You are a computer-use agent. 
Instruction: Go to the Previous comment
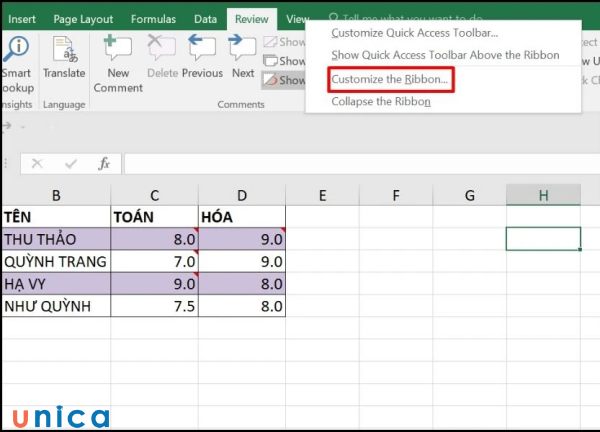(202, 58)
